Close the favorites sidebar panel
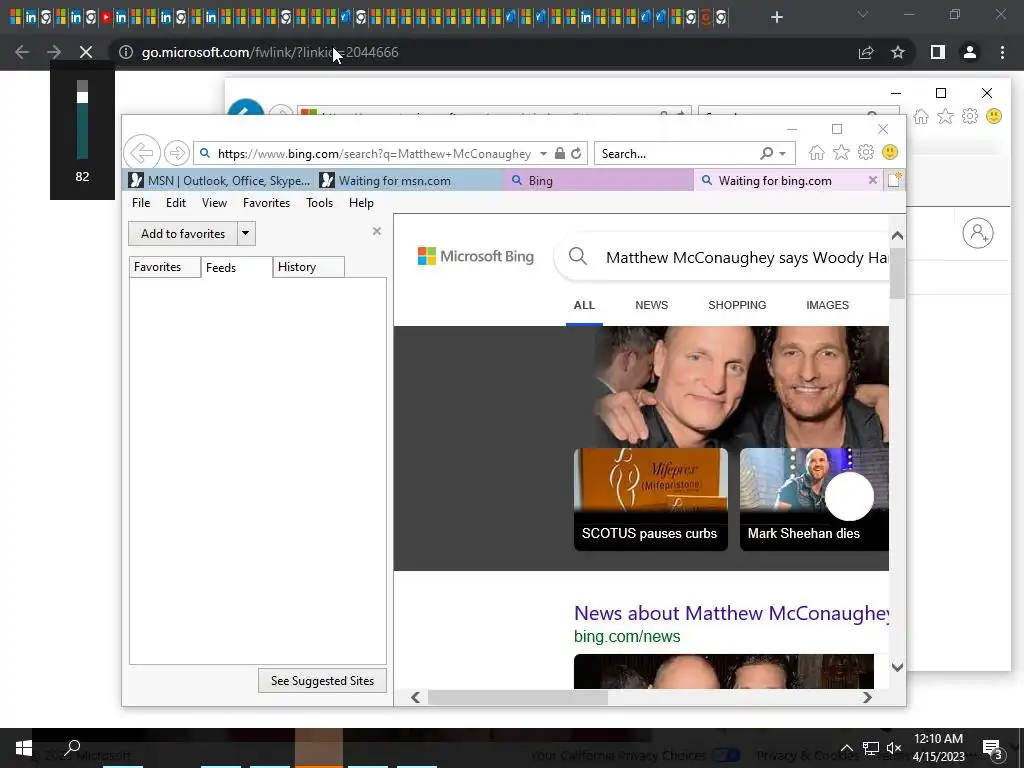1024x768 pixels. (x=377, y=231)
